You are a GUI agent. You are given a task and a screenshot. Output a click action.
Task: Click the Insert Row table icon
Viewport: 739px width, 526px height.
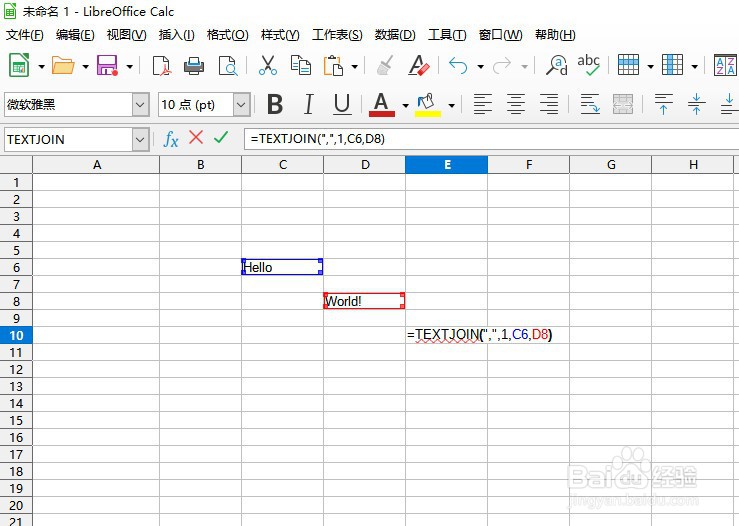(628, 65)
